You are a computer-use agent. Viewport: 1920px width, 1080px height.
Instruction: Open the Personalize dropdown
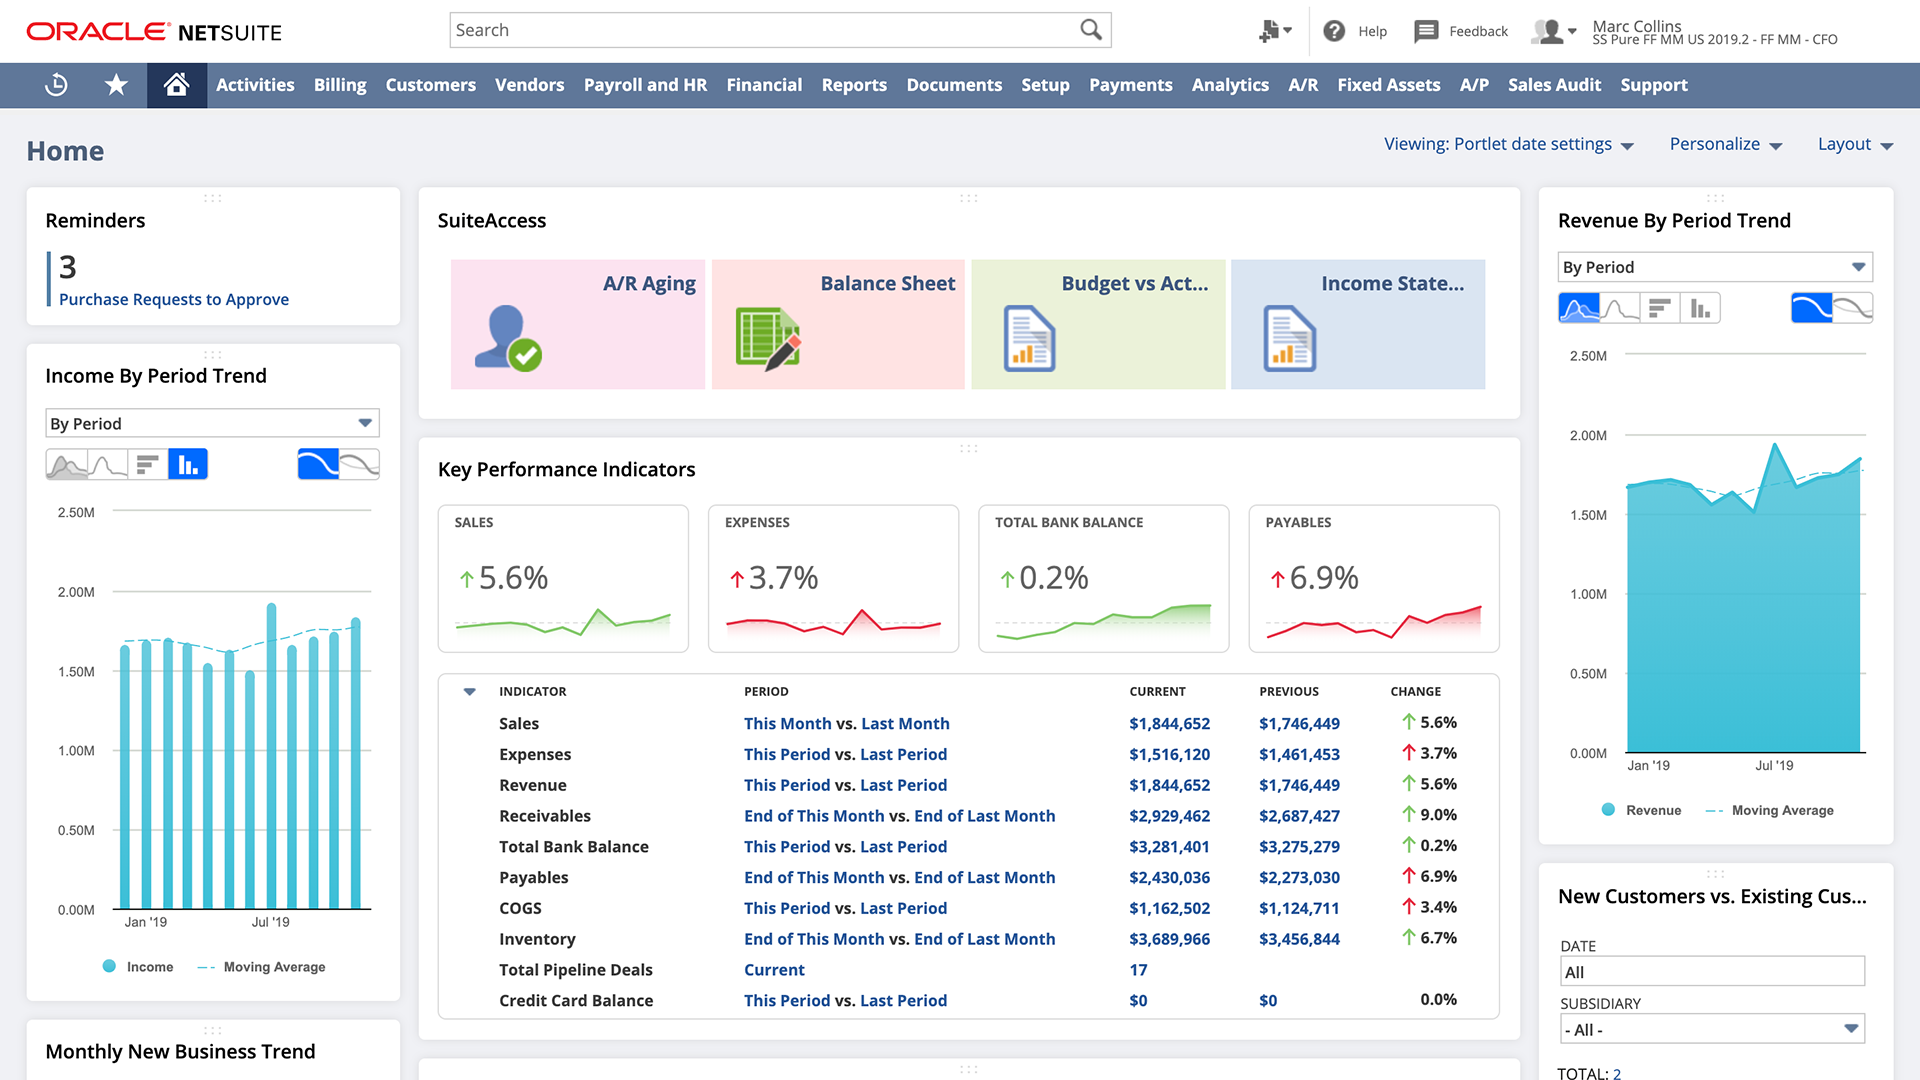[x=1725, y=143]
